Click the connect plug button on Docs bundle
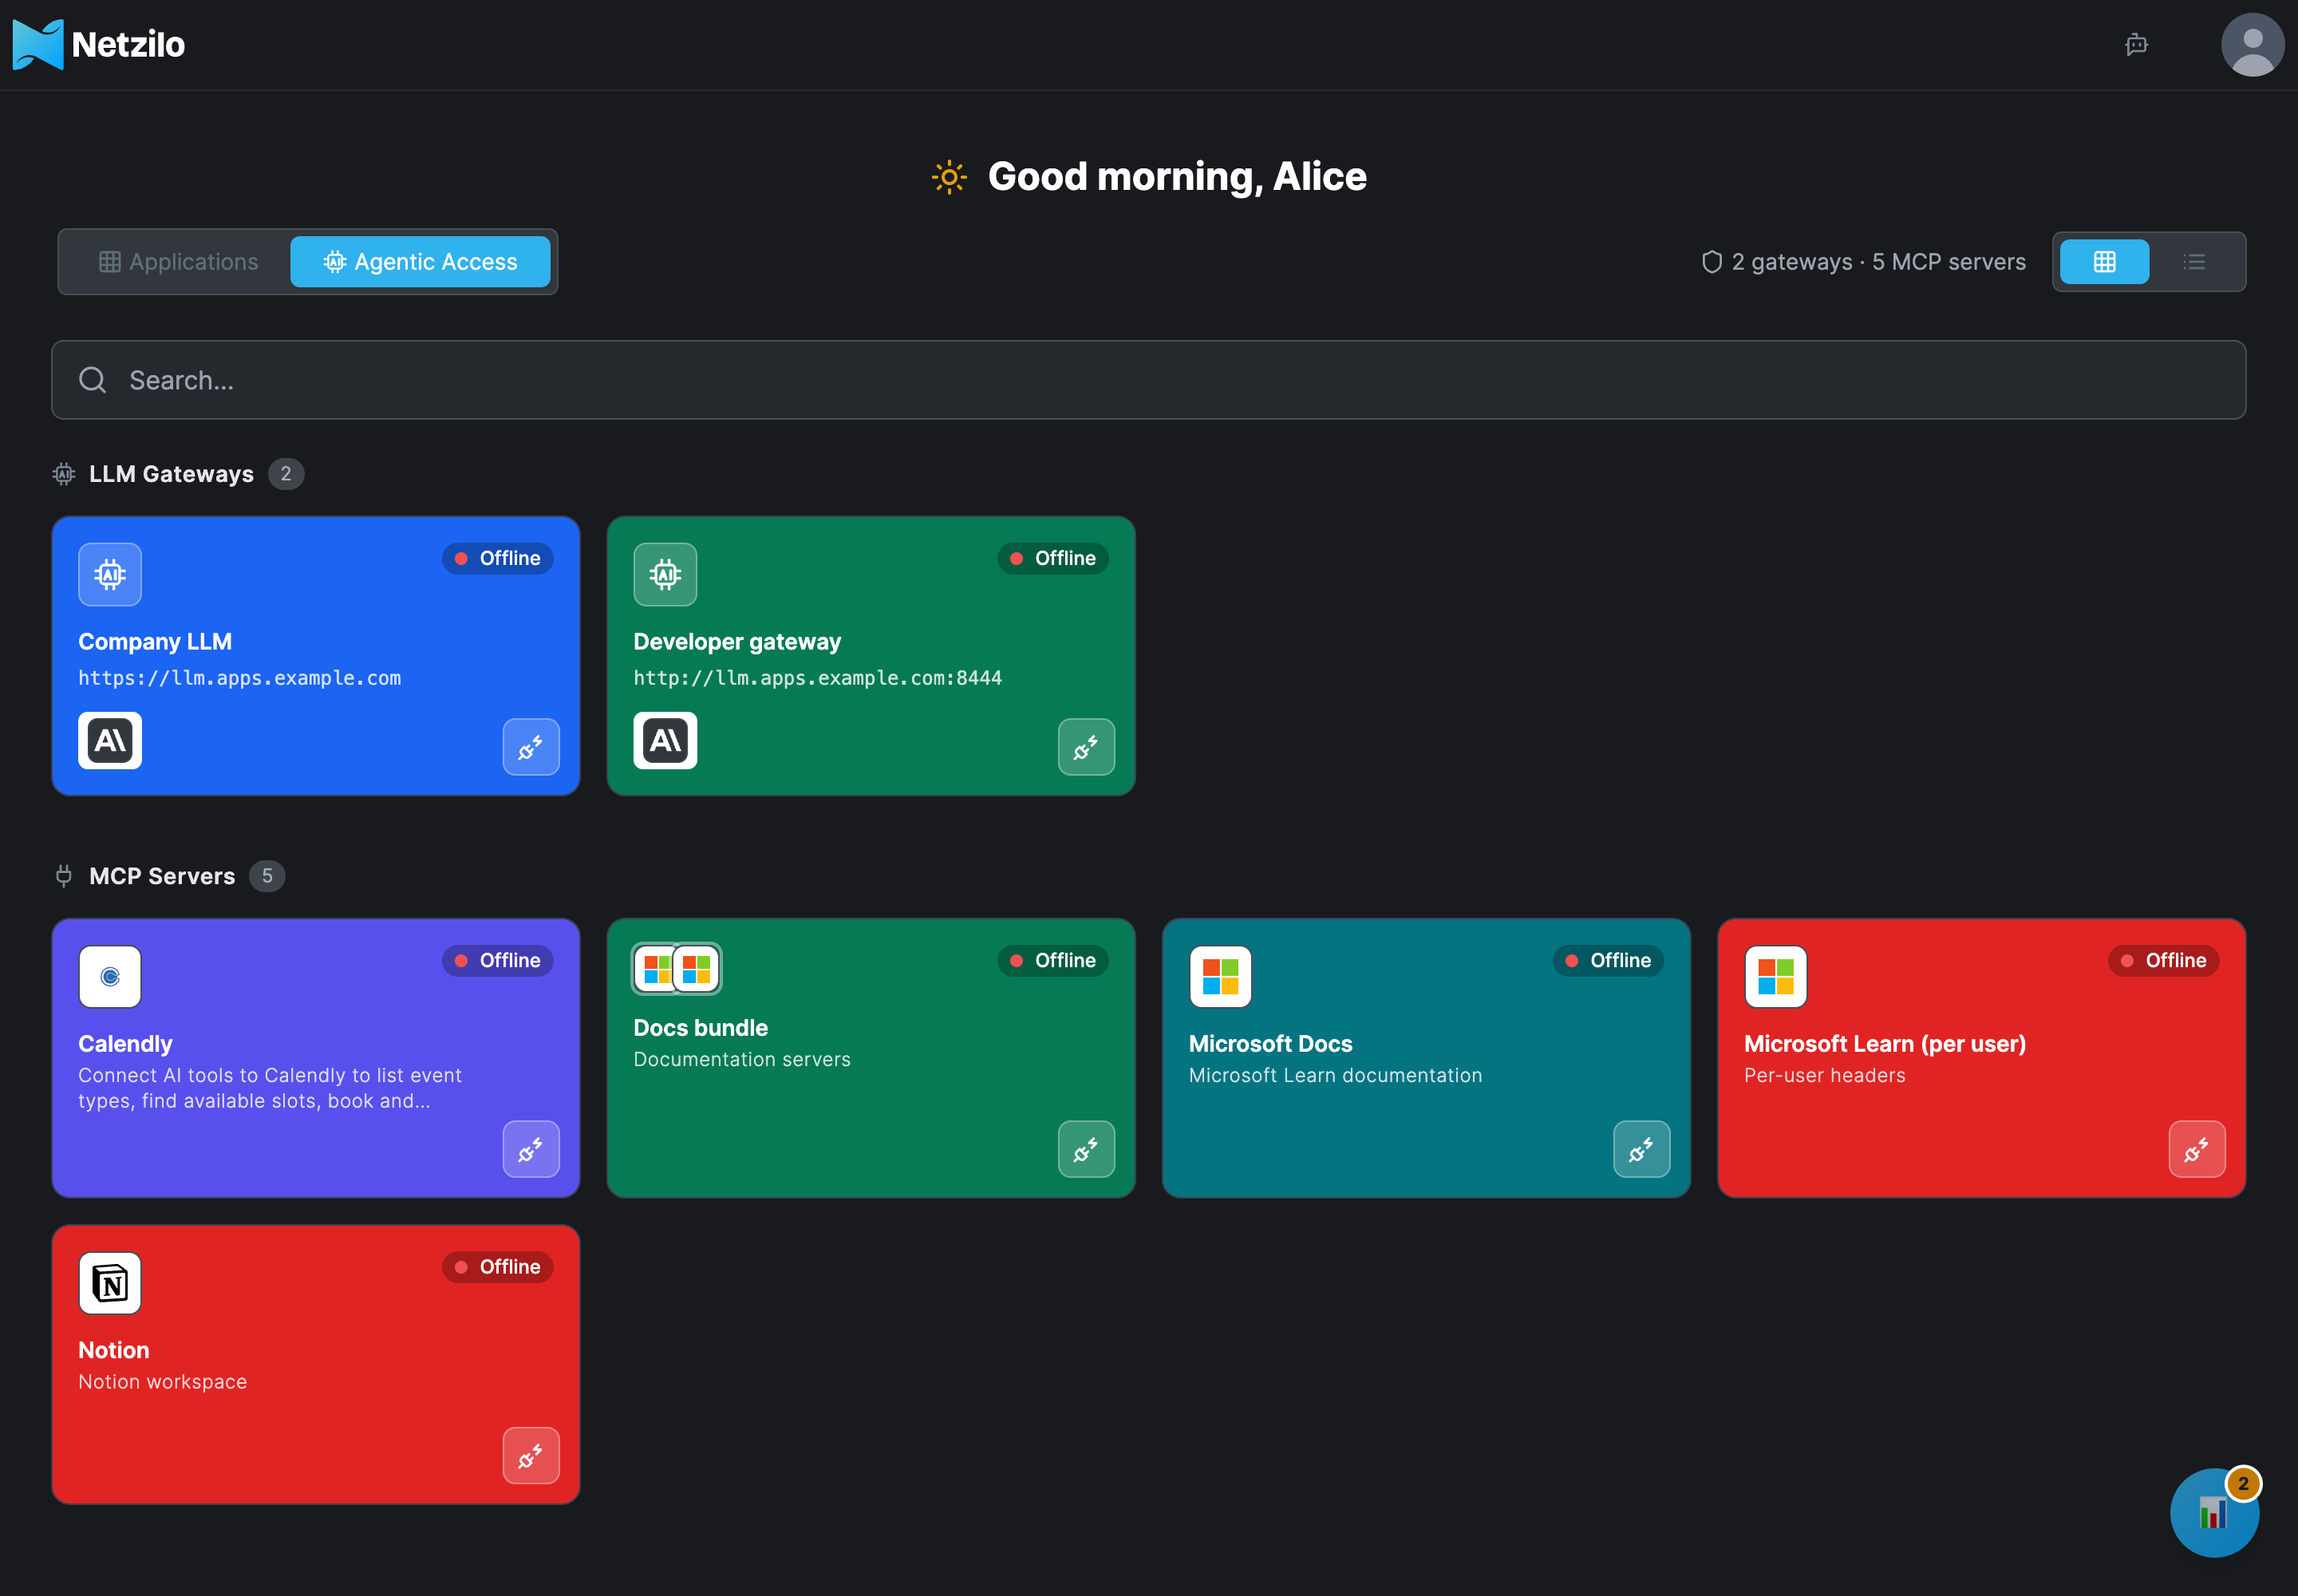Viewport: 2298px width, 1596px height. click(1086, 1149)
